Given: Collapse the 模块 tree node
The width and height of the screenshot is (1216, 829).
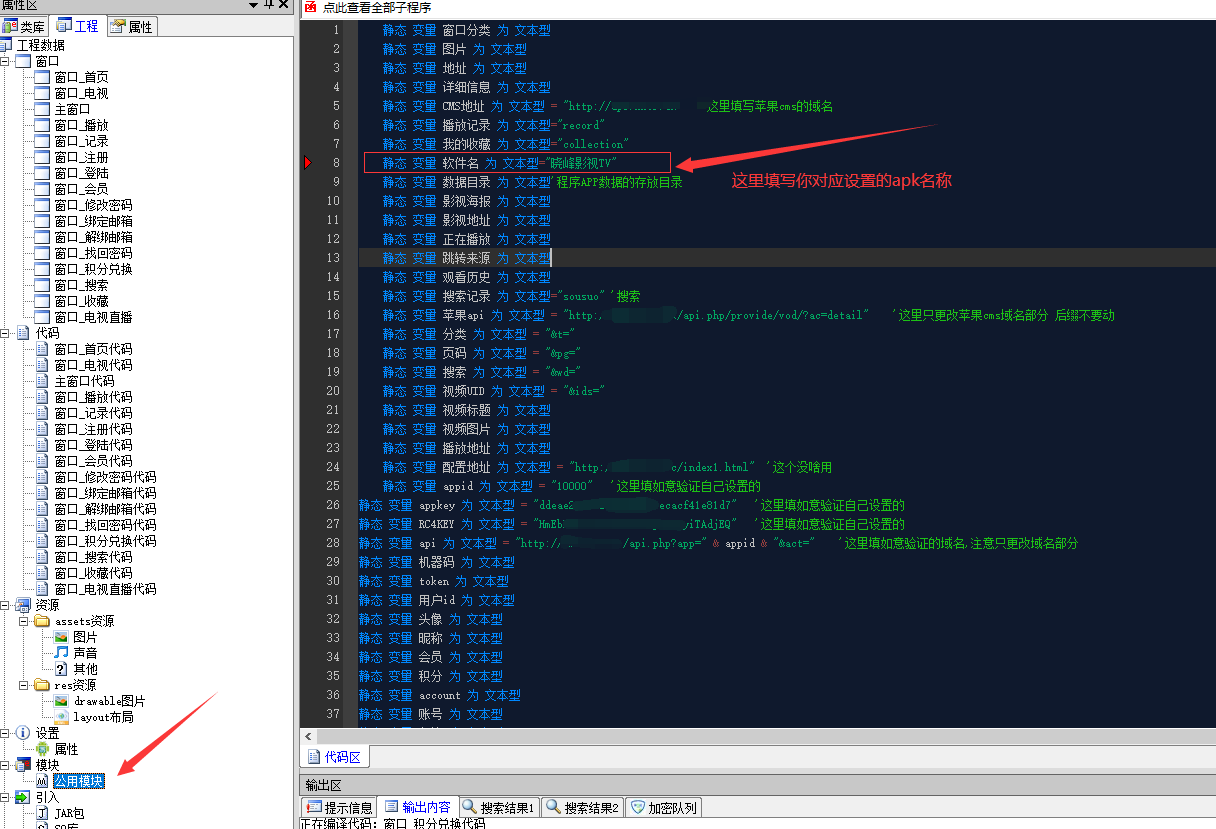Looking at the screenshot, I should 5,765.
